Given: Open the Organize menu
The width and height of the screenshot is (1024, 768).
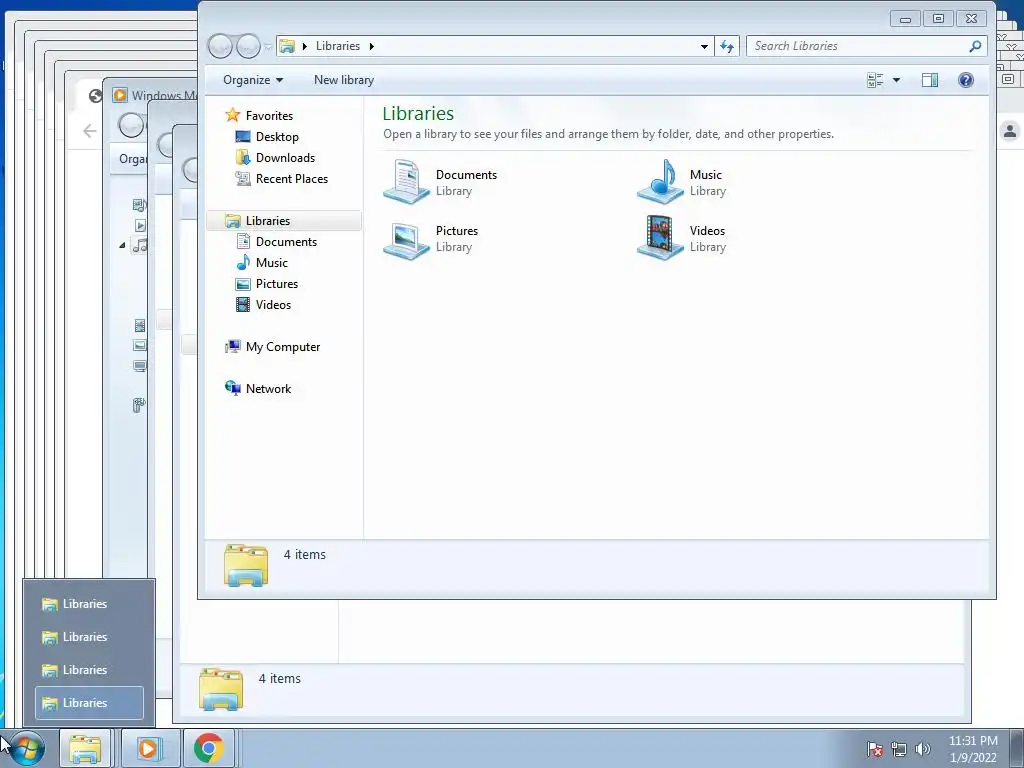Looking at the screenshot, I should tap(253, 80).
